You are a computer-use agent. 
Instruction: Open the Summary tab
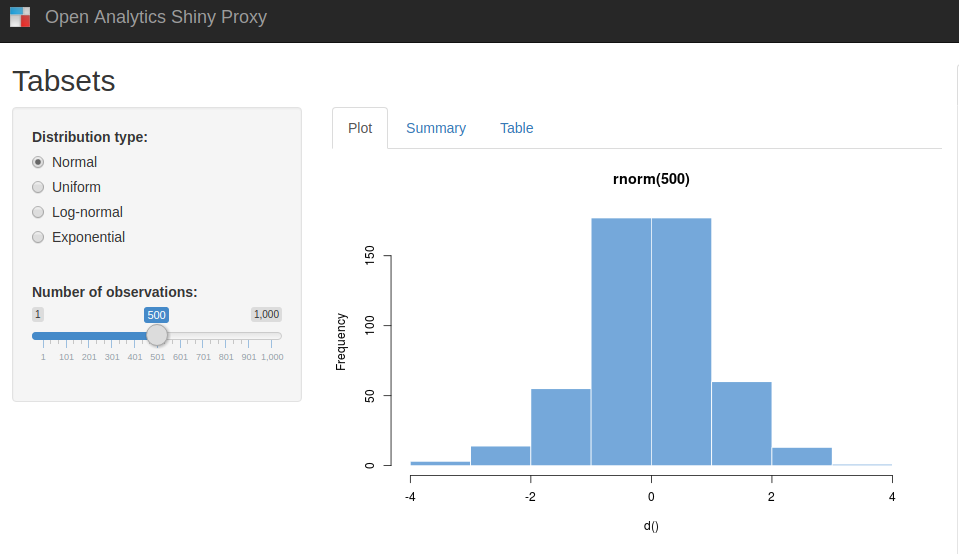[x=436, y=128]
